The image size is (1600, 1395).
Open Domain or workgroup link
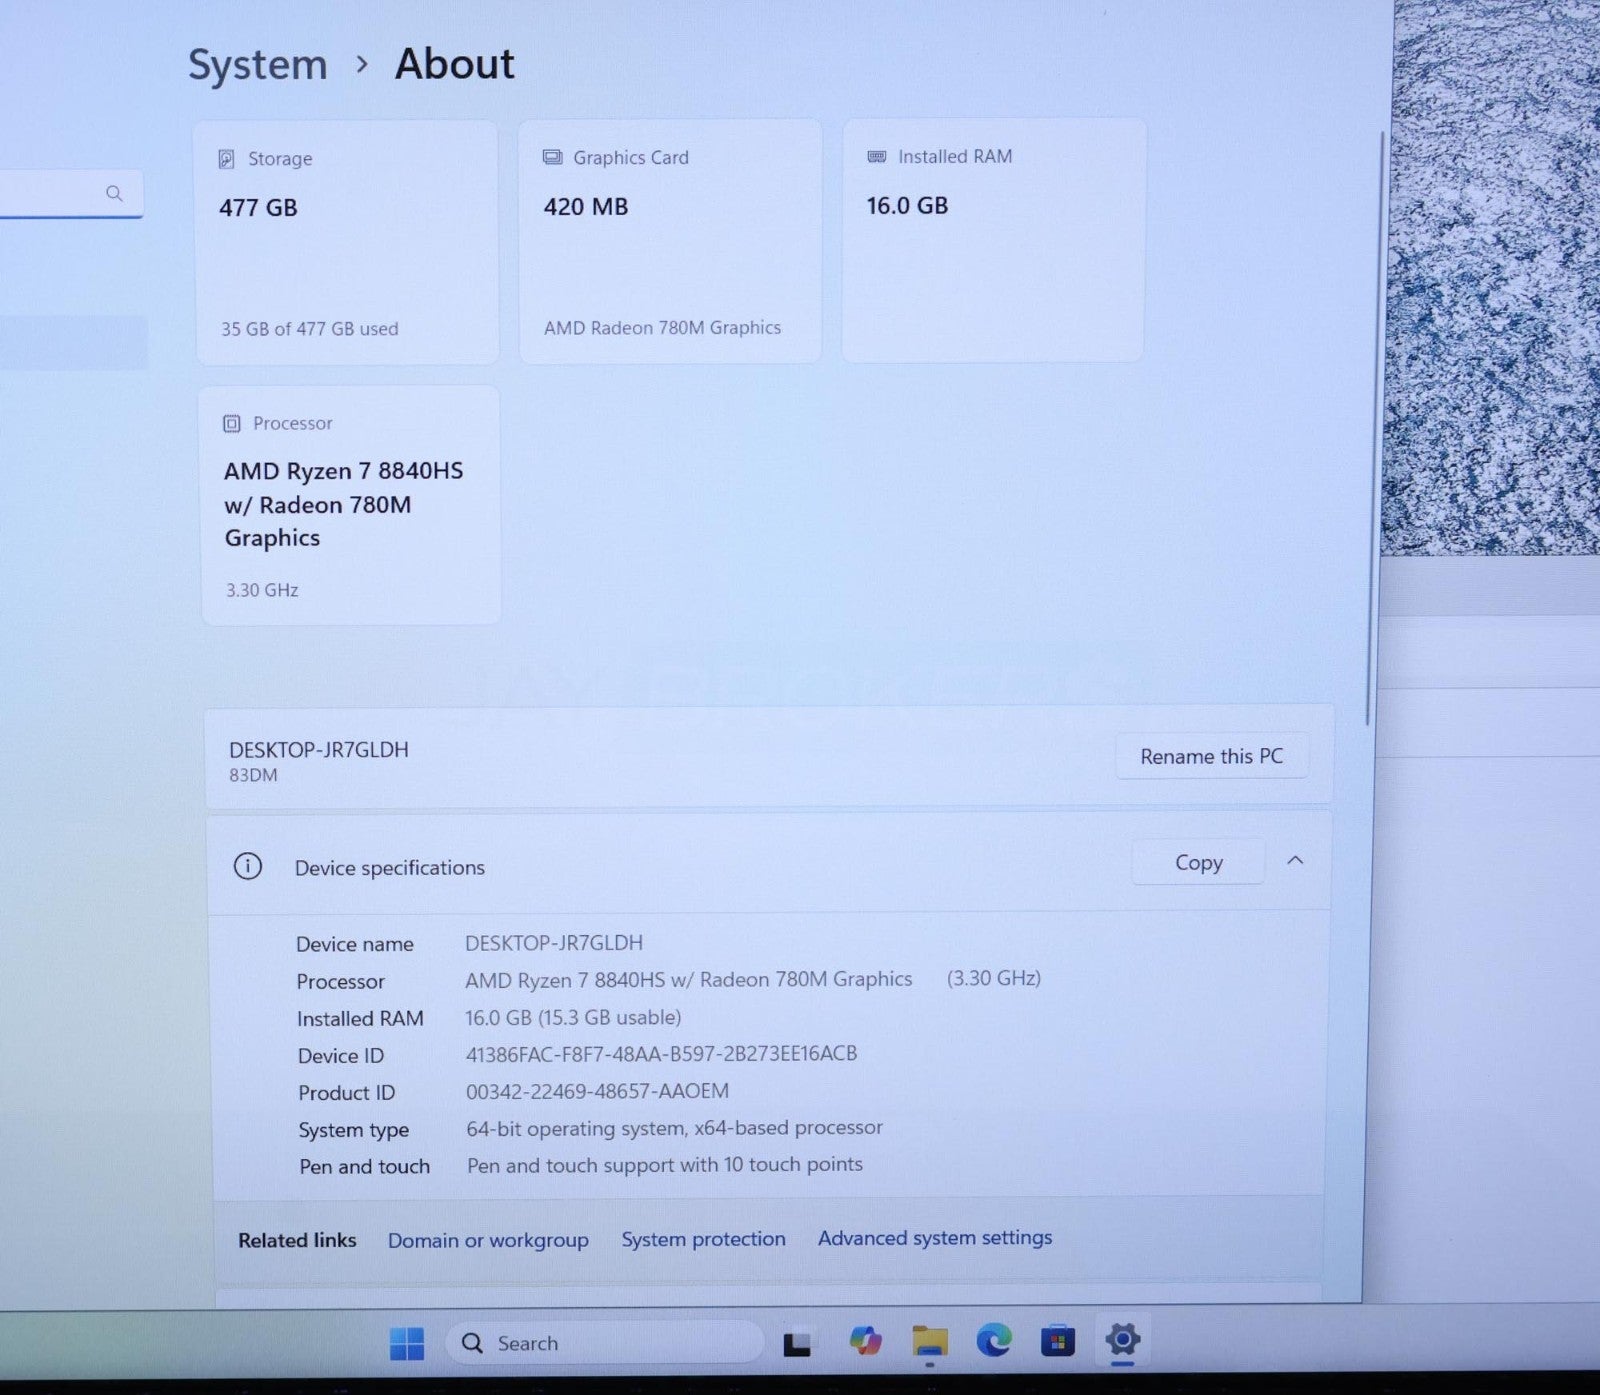(x=488, y=1240)
